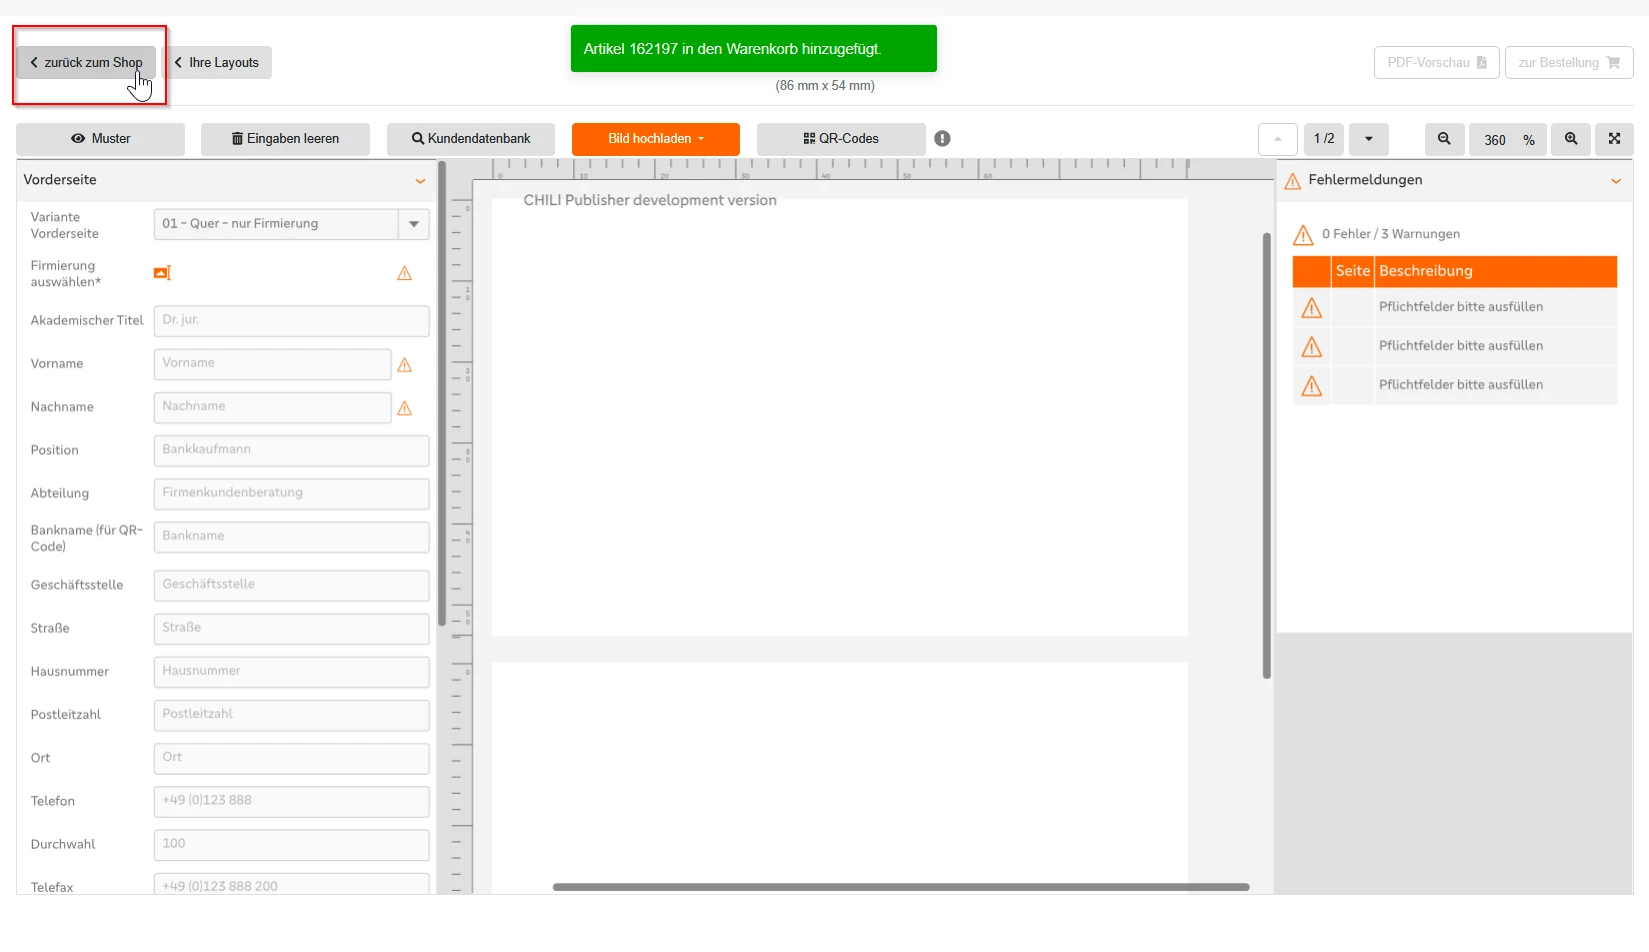
Task: Click warning icon next to Vorname field
Action: coord(405,365)
